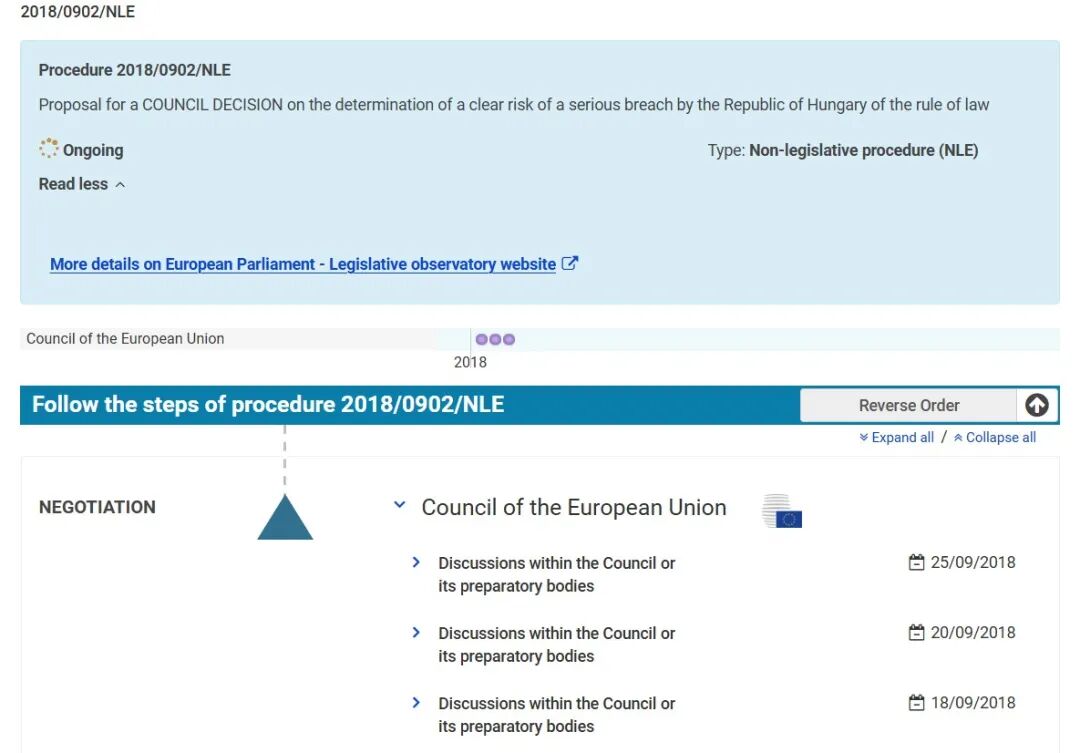Click the calendar icon beside 20/09/2018
The image size is (1080, 753).
coord(916,632)
